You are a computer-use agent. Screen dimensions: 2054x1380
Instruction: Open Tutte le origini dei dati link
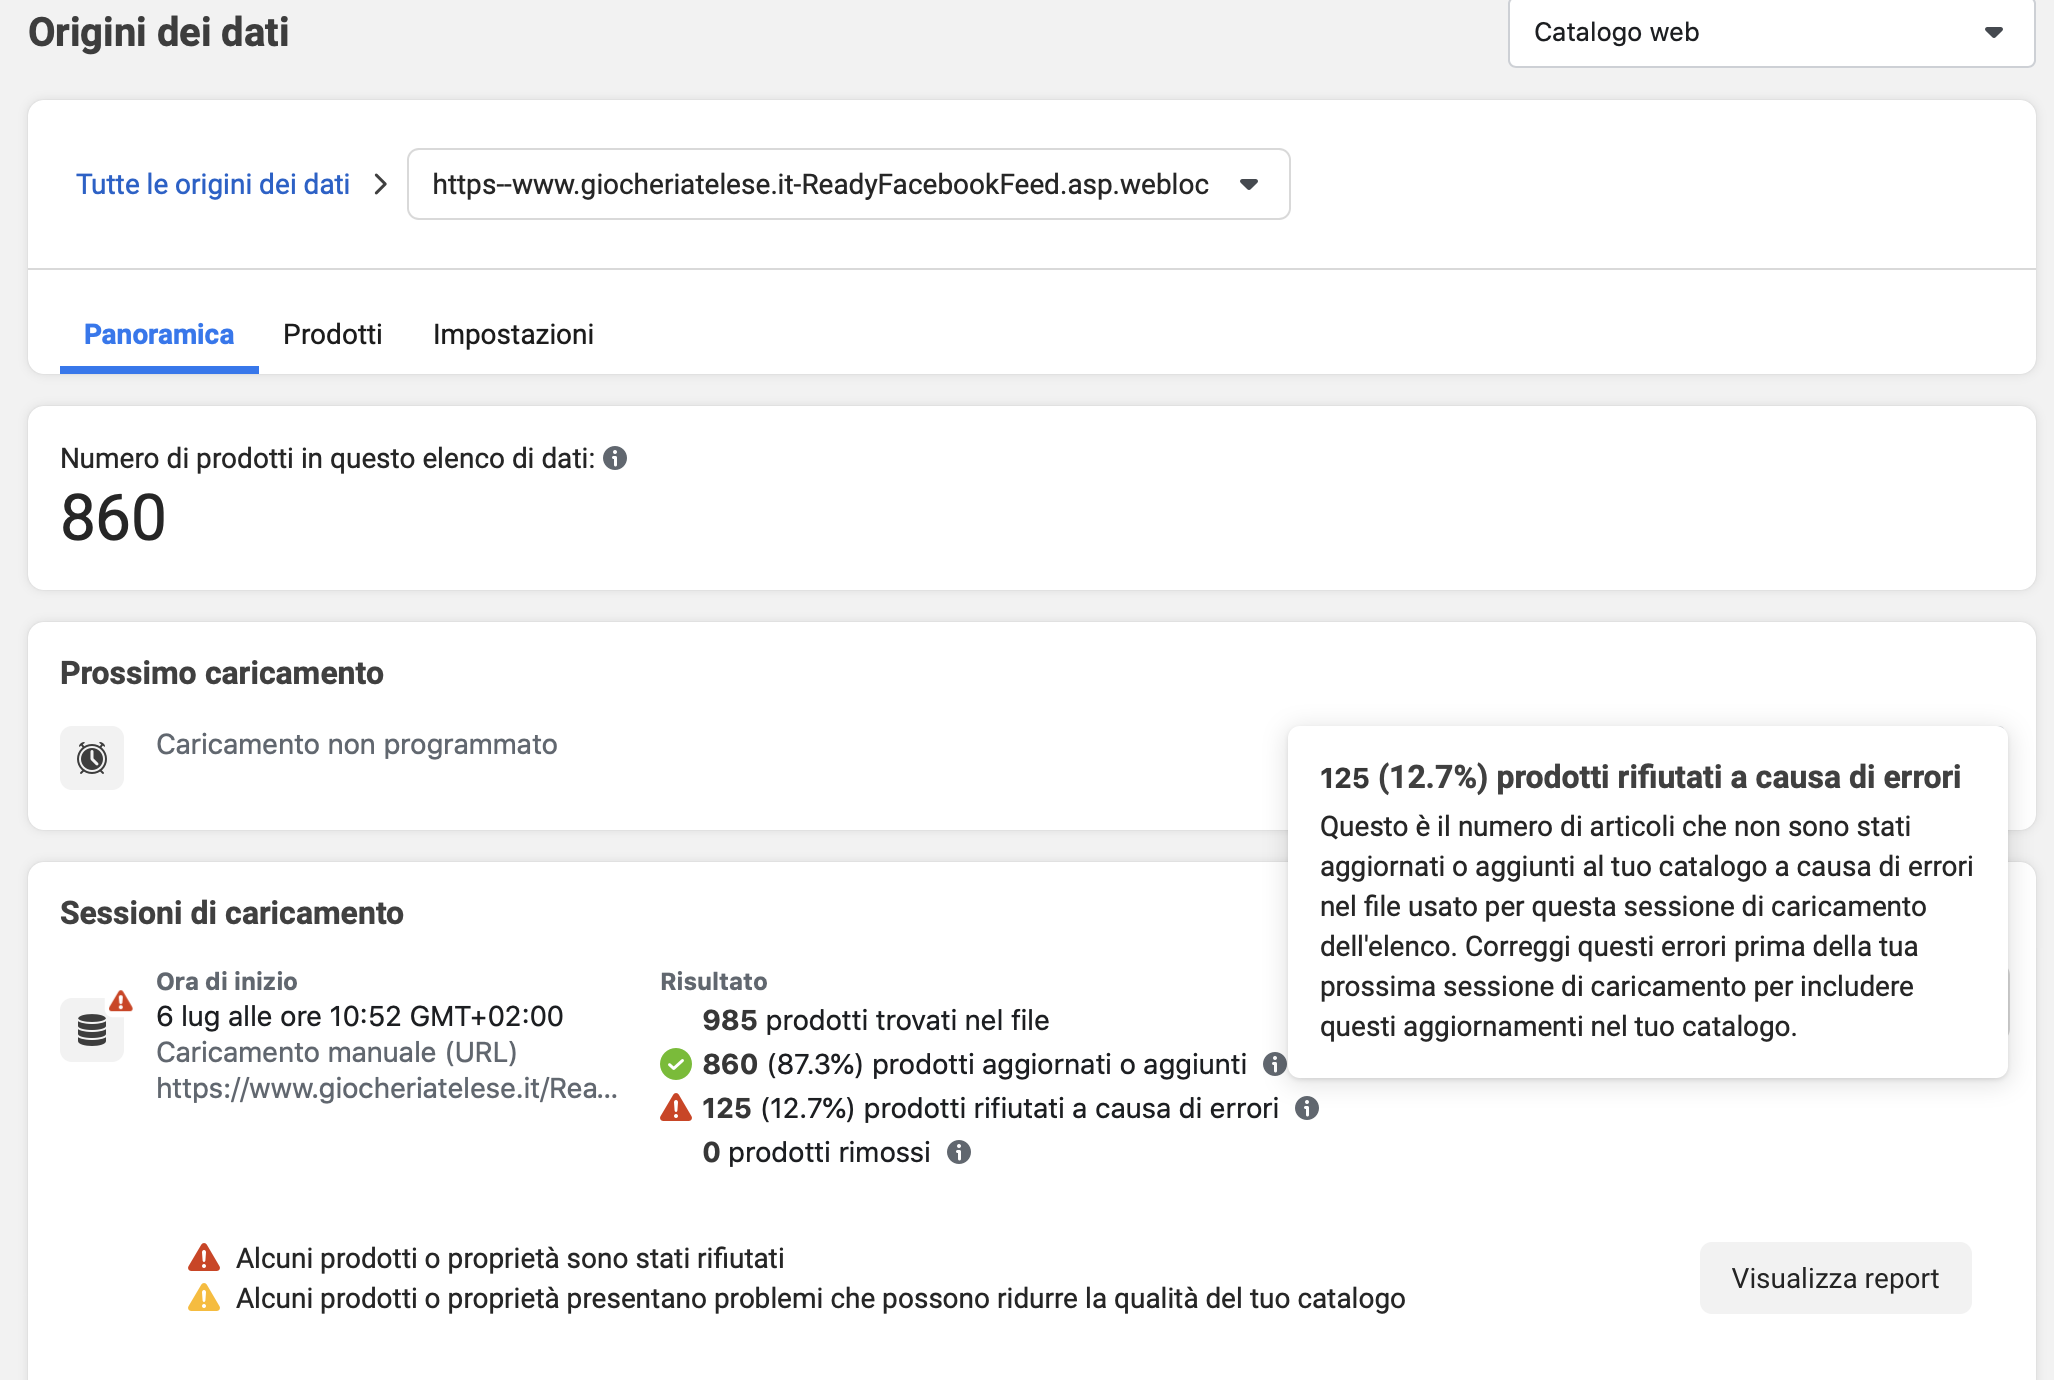[213, 184]
